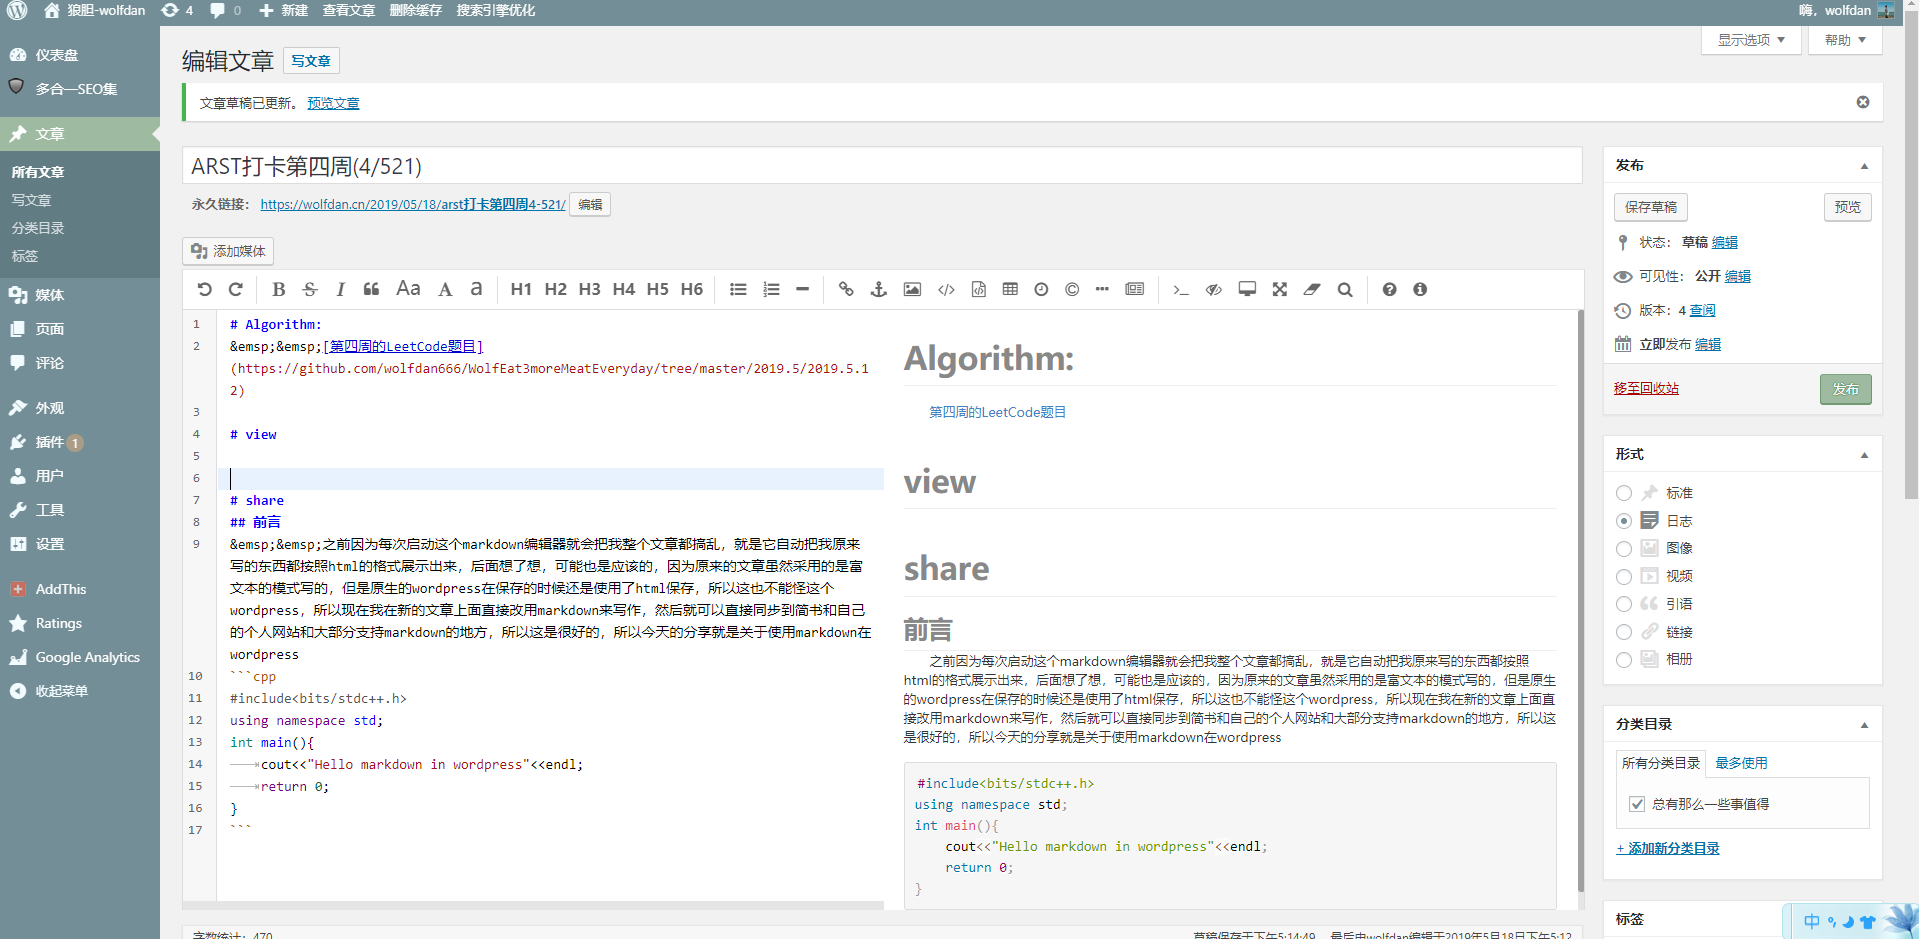The height and width of the screenshot is (939, 1919).
Task: Select the 图像 post format
Action: (1624, 549)
